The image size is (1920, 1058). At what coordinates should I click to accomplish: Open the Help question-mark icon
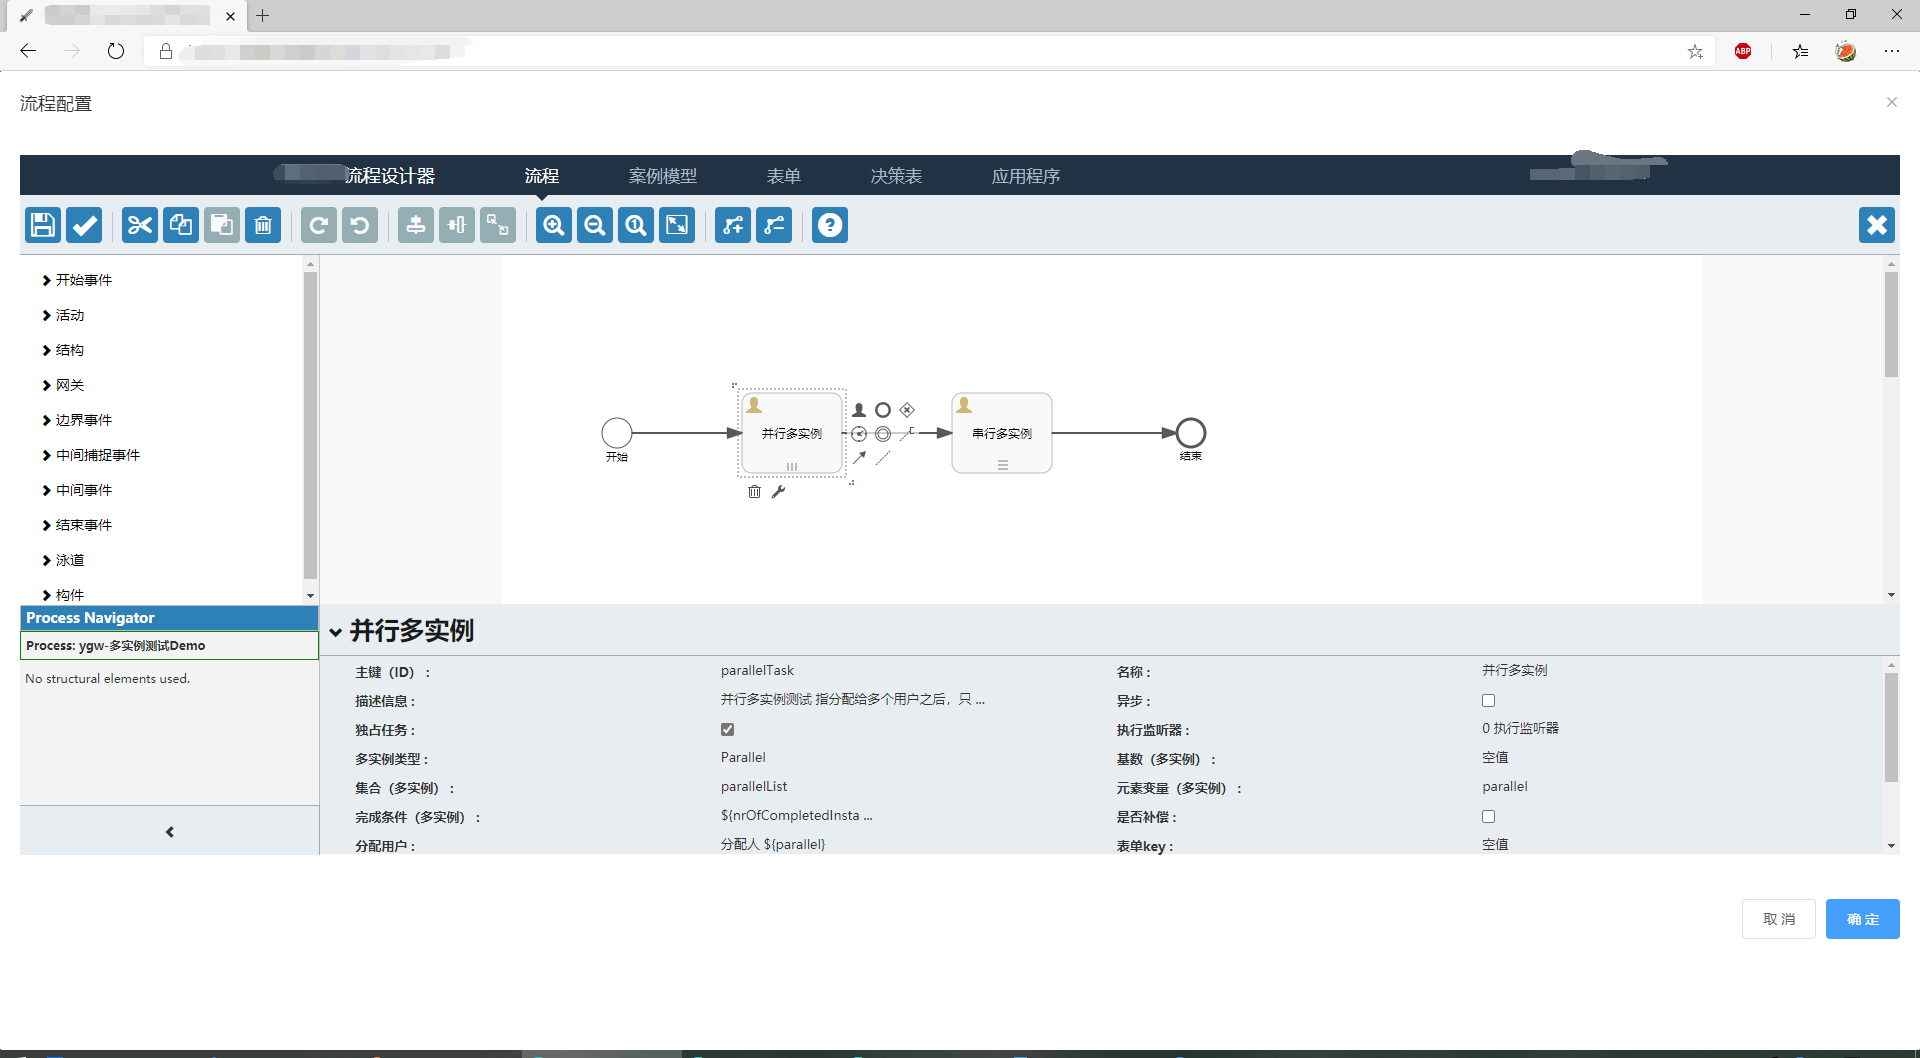829,225
